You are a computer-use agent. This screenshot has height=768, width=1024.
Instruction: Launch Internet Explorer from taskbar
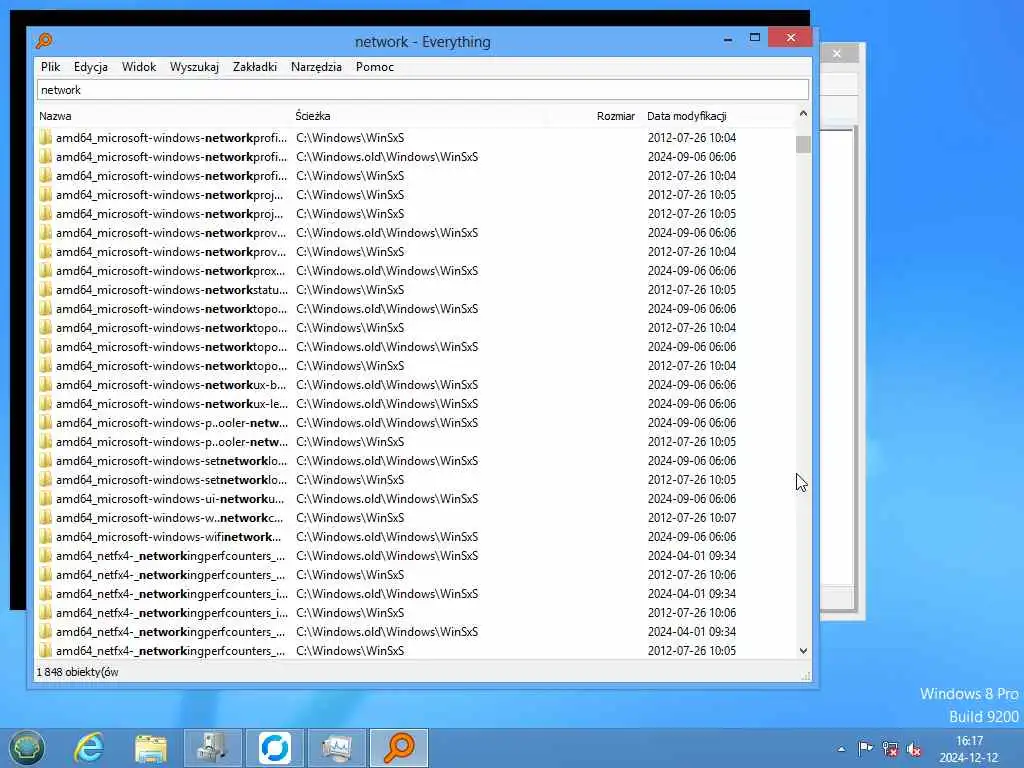(89, 748)
